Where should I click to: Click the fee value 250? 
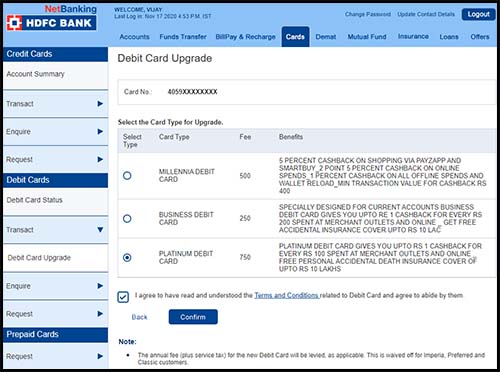[245, 218]
